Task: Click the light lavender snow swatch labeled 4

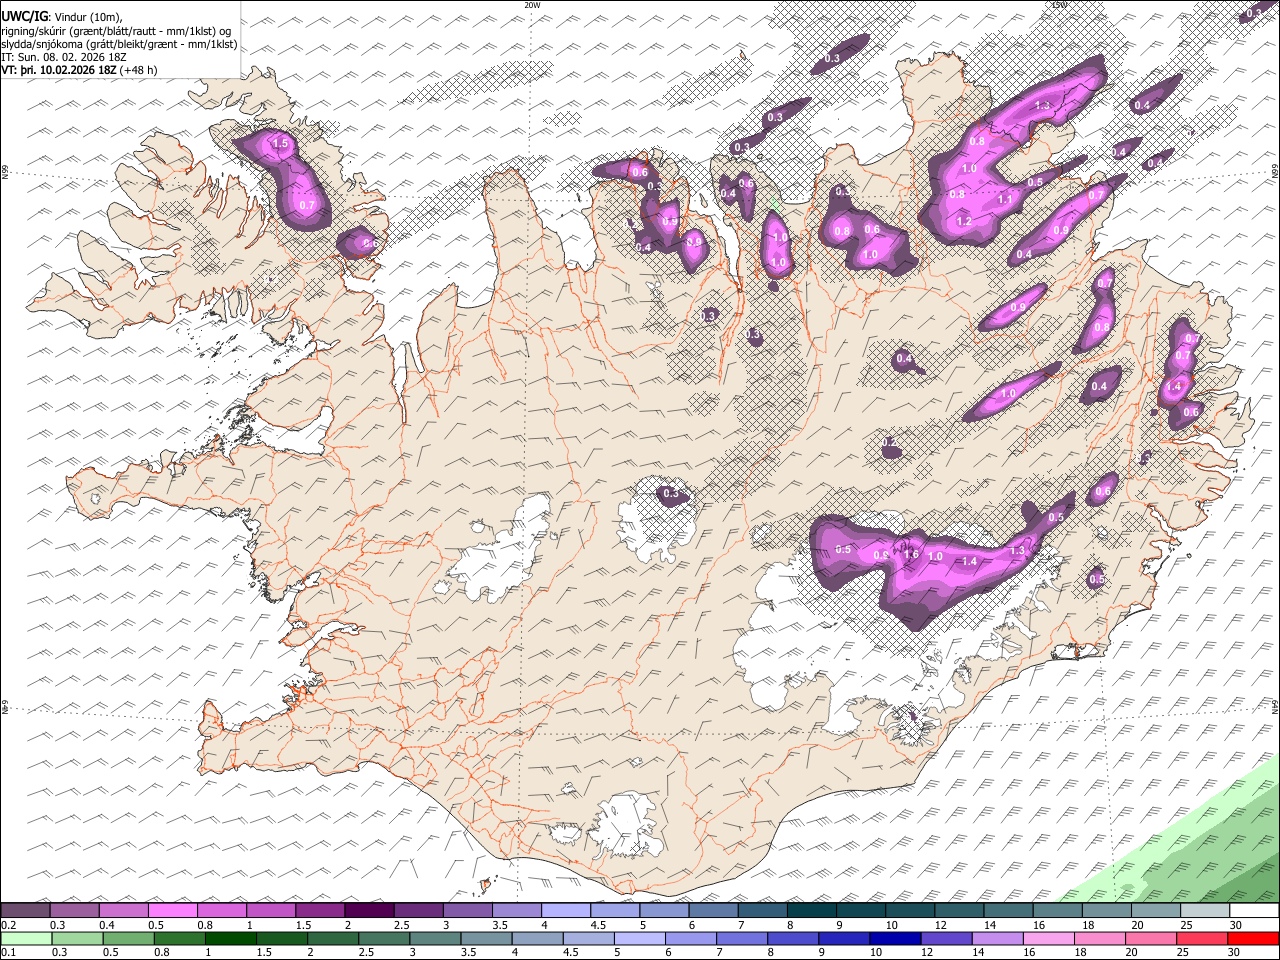Action: click(566, 911)
